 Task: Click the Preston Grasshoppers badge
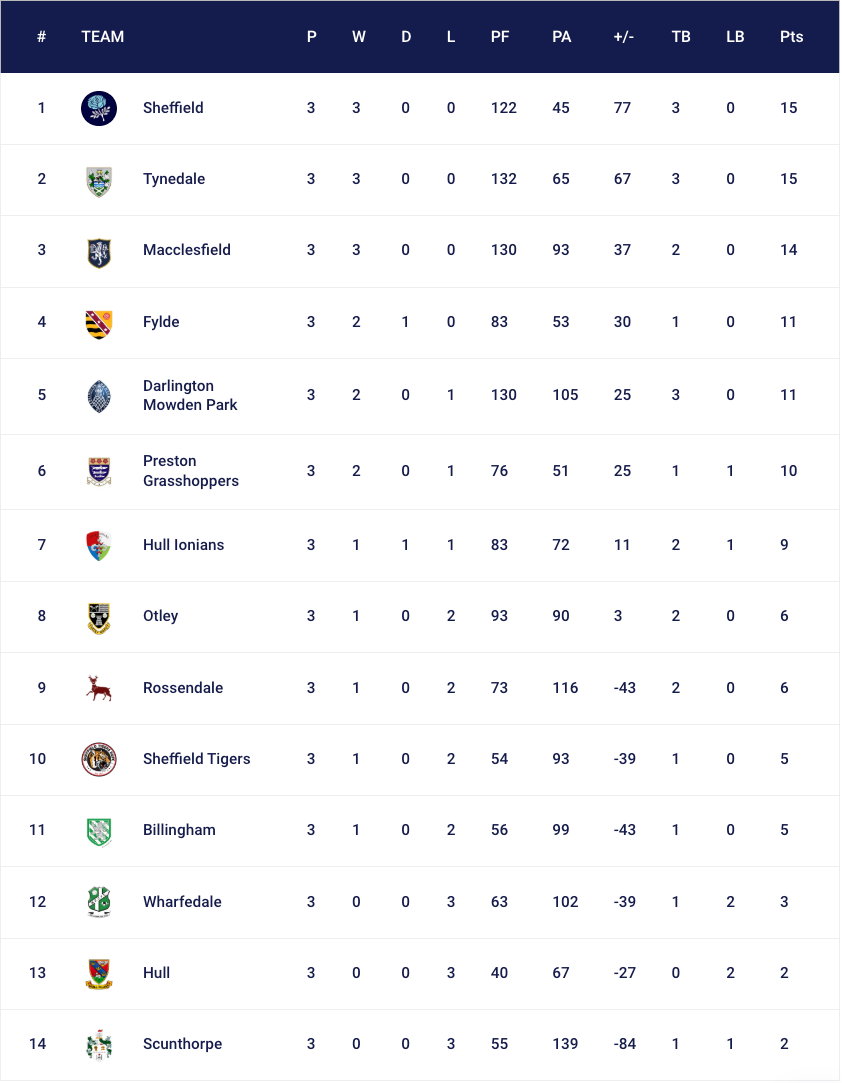[x=99, y=471]
